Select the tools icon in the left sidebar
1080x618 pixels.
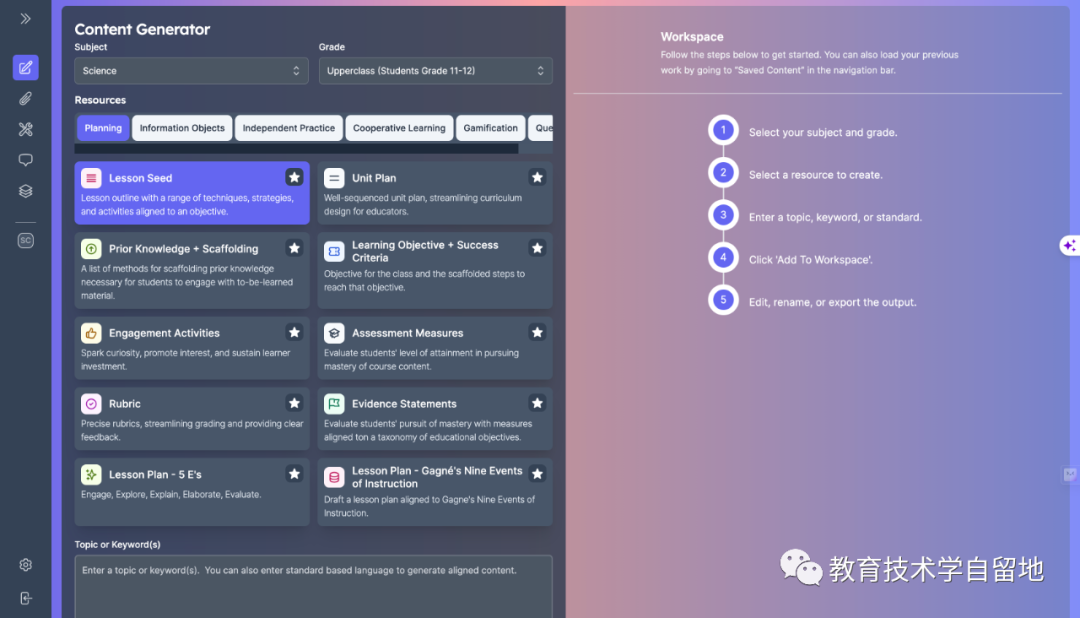pyautogui.click(x=25, y=129)
